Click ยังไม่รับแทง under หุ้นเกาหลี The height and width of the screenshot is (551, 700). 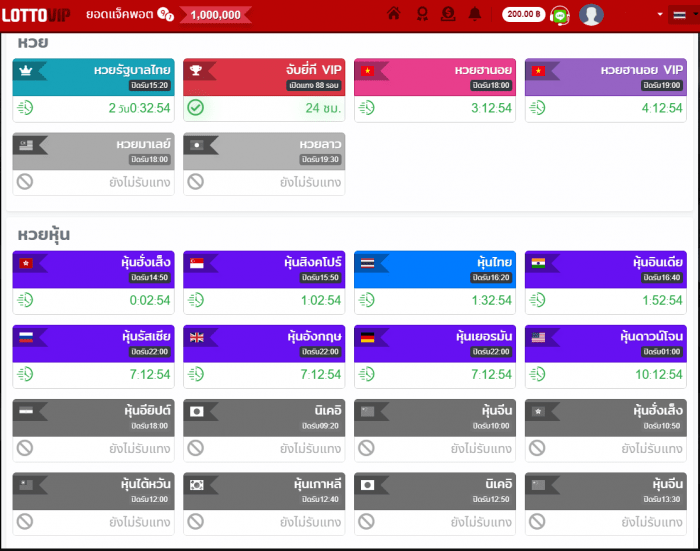[310, 522]
